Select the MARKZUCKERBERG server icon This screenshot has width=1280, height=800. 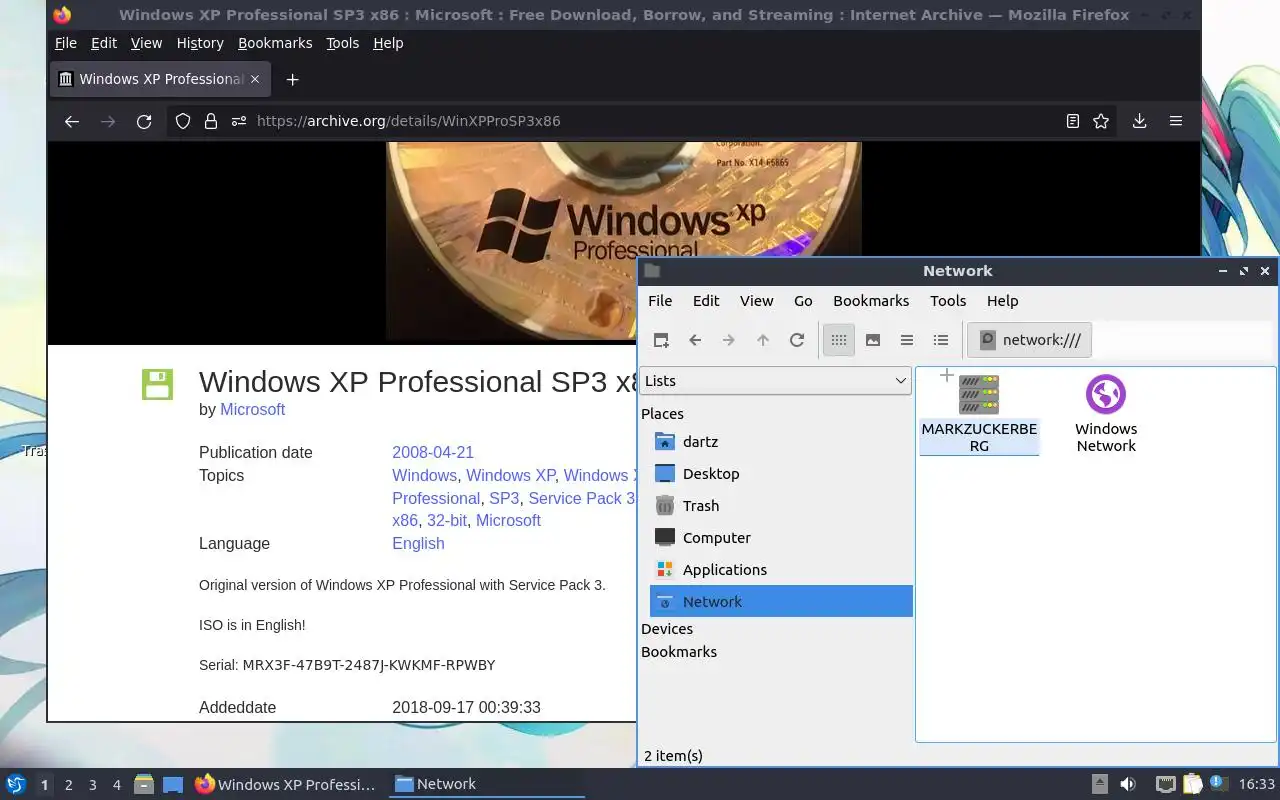click(x=979, y=394)
